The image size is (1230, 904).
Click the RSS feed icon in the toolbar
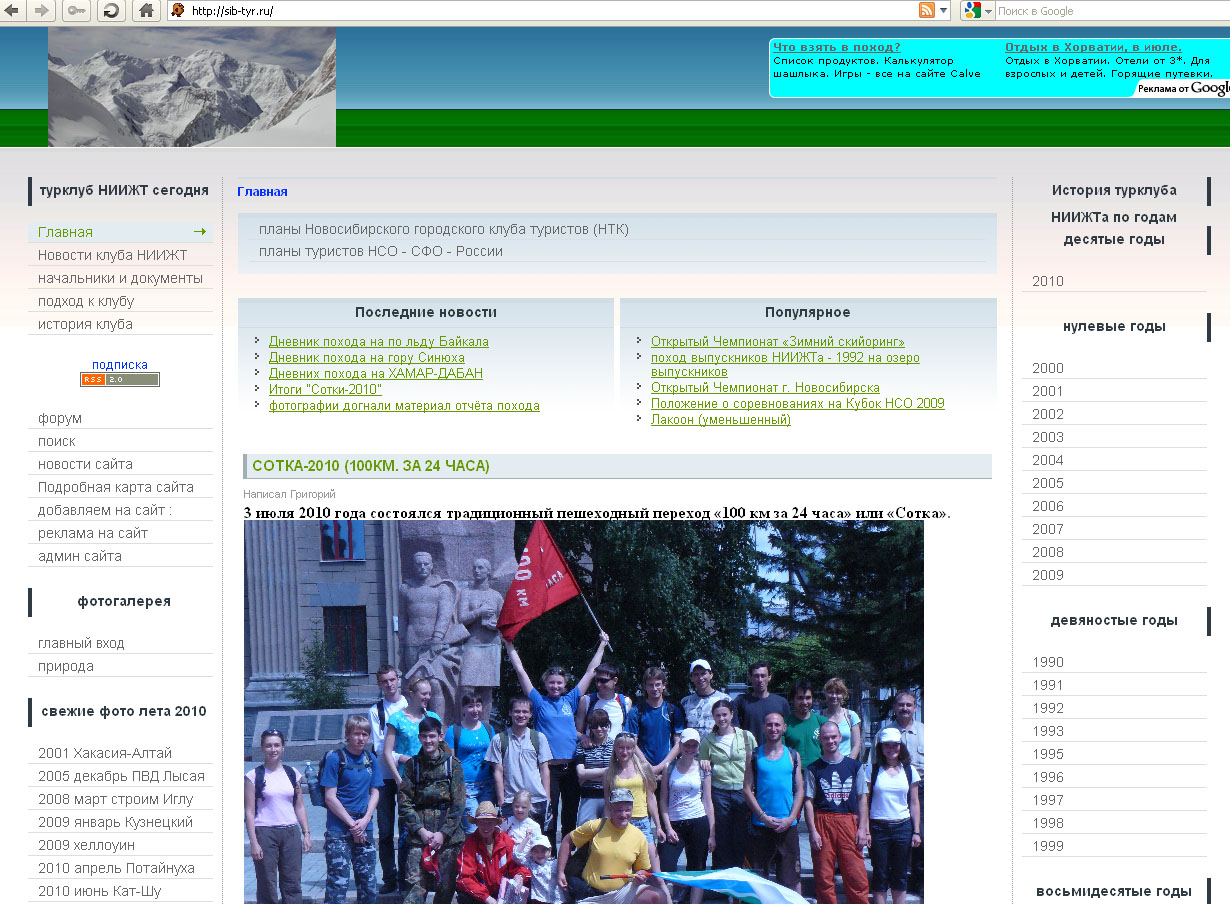[928, 10]
